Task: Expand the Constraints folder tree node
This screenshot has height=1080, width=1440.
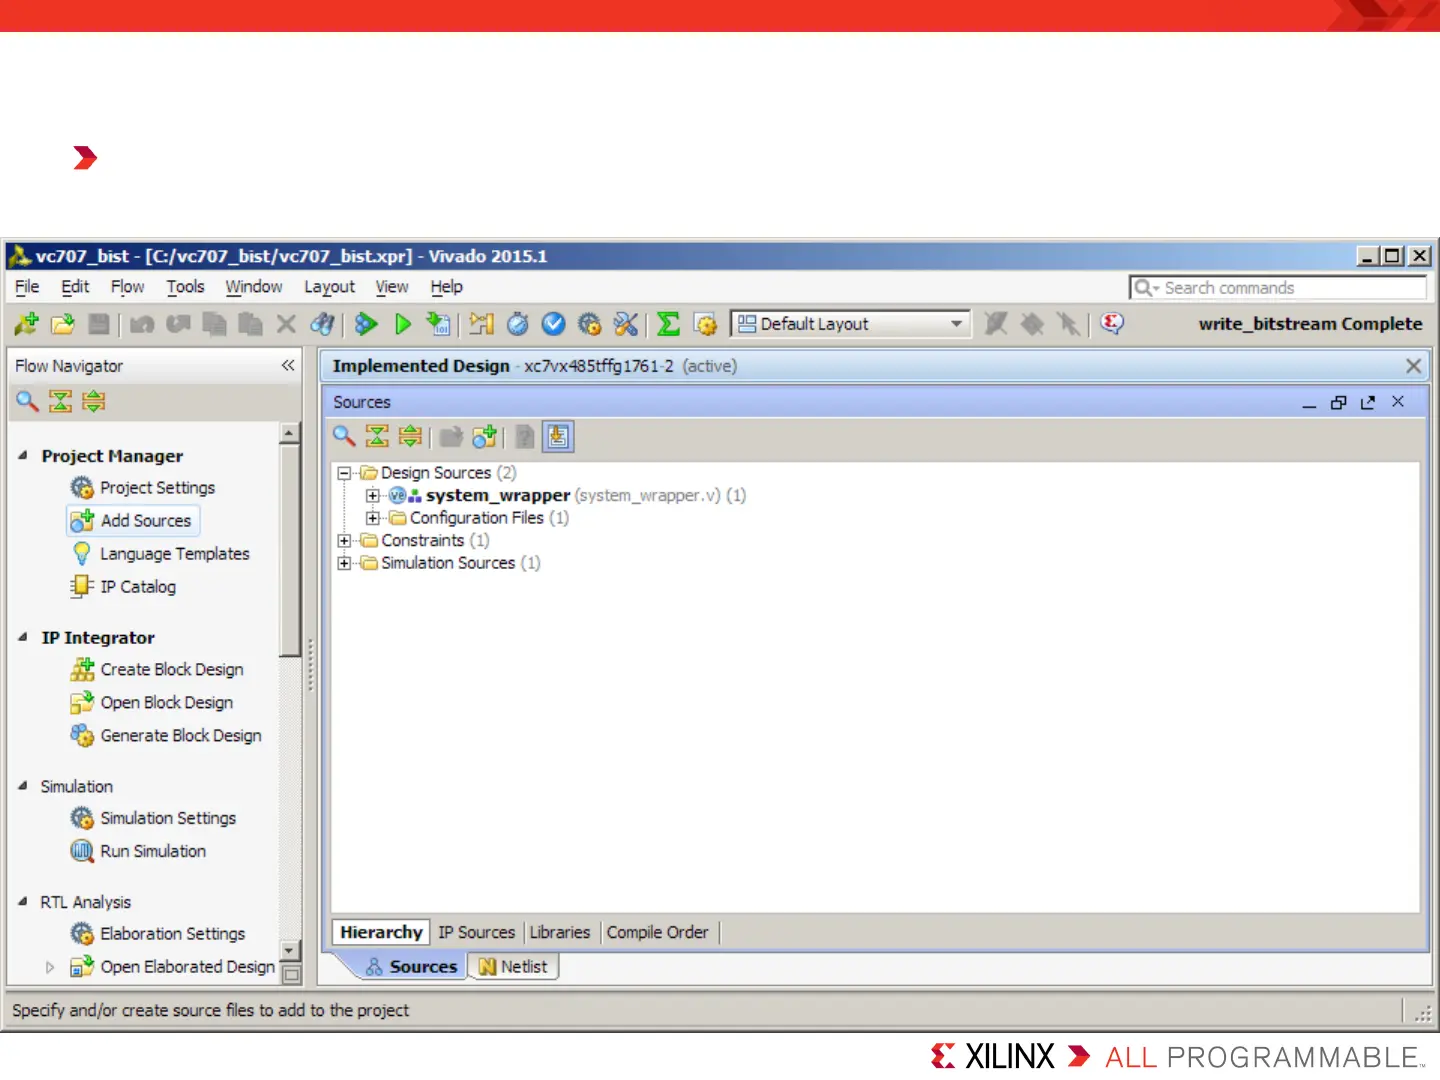Action: coord(344,541)
